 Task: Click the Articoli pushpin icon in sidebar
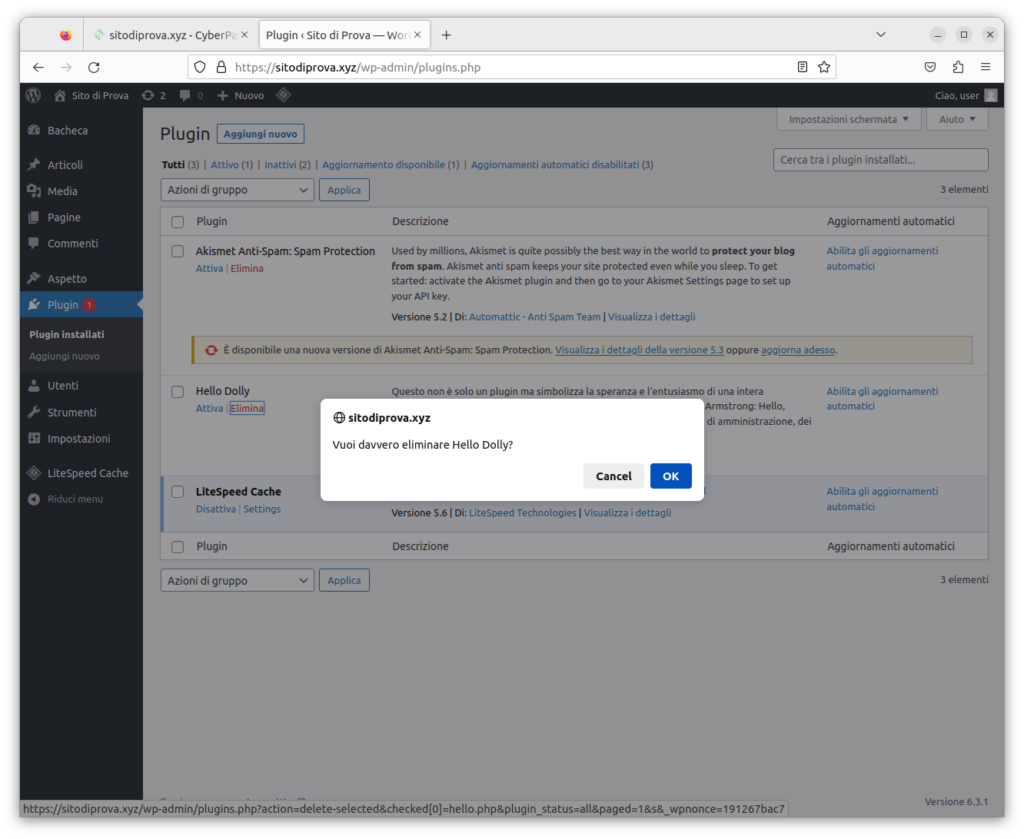click(34, 165)
